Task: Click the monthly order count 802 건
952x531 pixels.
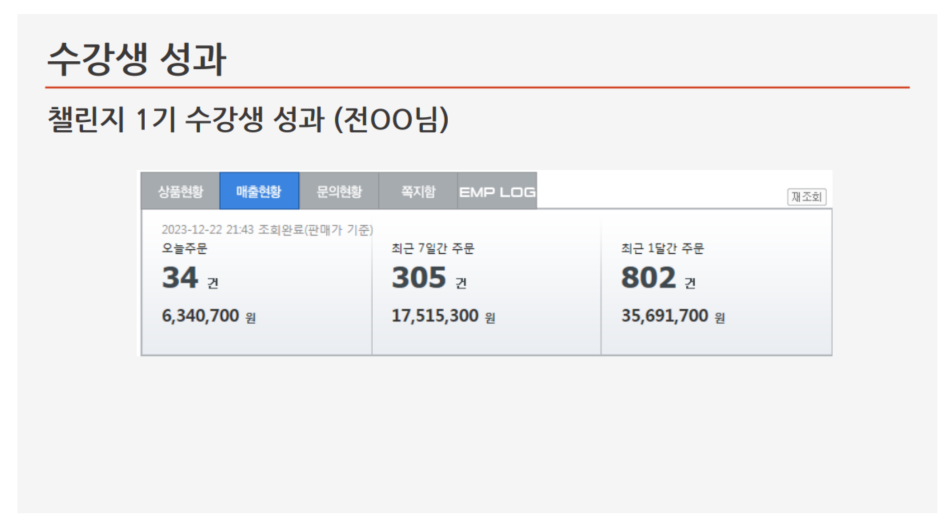Action: 658,279
